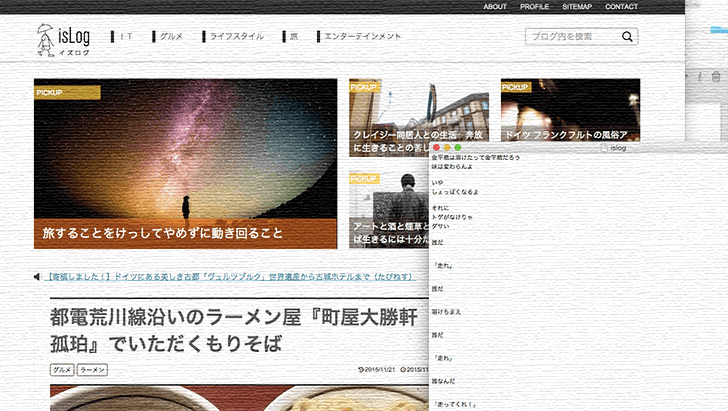Open the SITEMAP page
728x411 pixels.
tap(577, 7)
